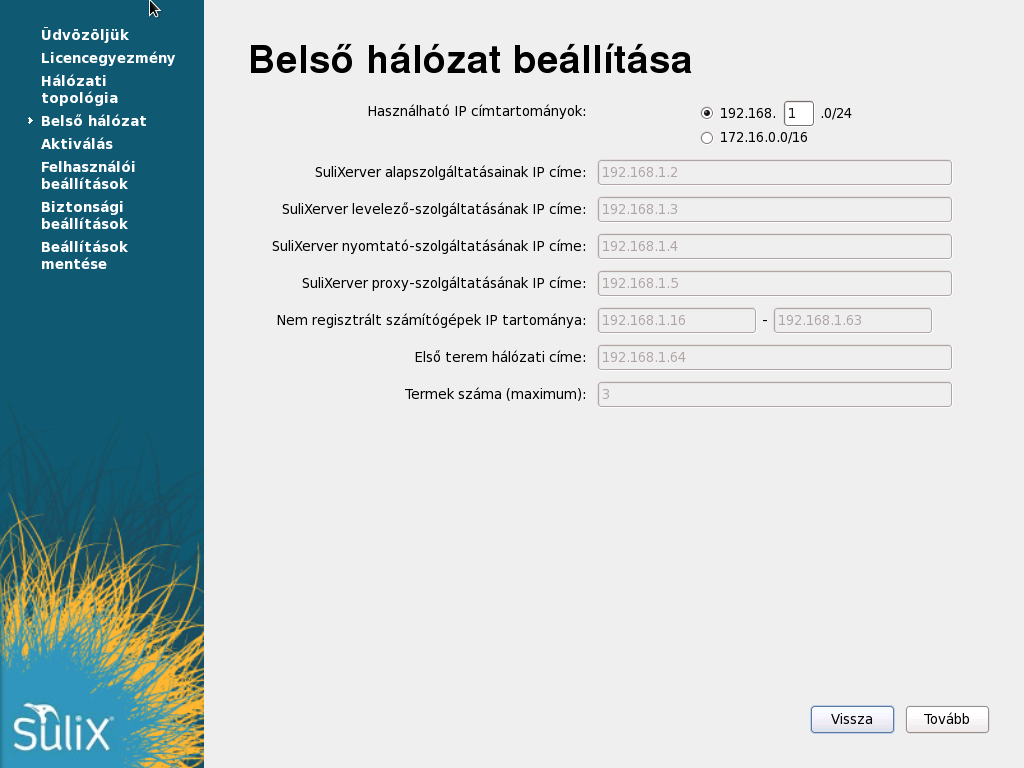Image resolution: width=1024 pixels, height=768 pixels.
Task: Open the Hálózati topológia sidebar step
Action: click(x=80, y=89)
